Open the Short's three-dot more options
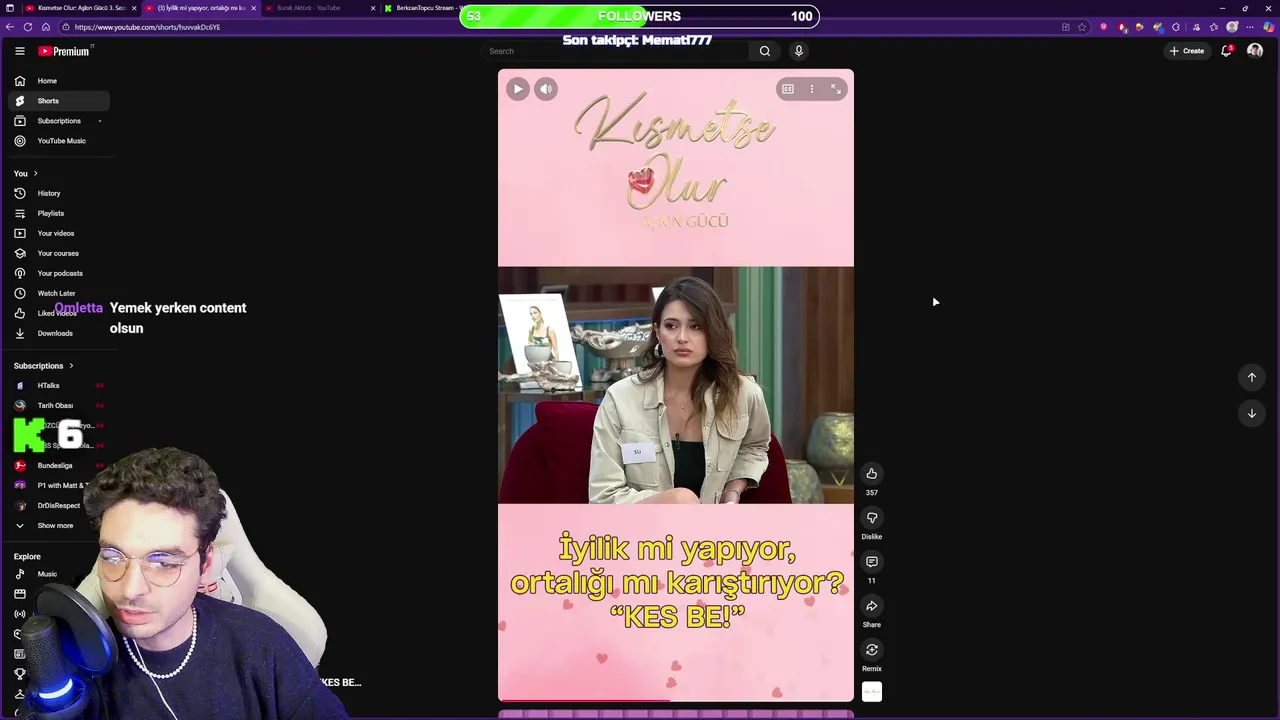 (x=812, y=89)
